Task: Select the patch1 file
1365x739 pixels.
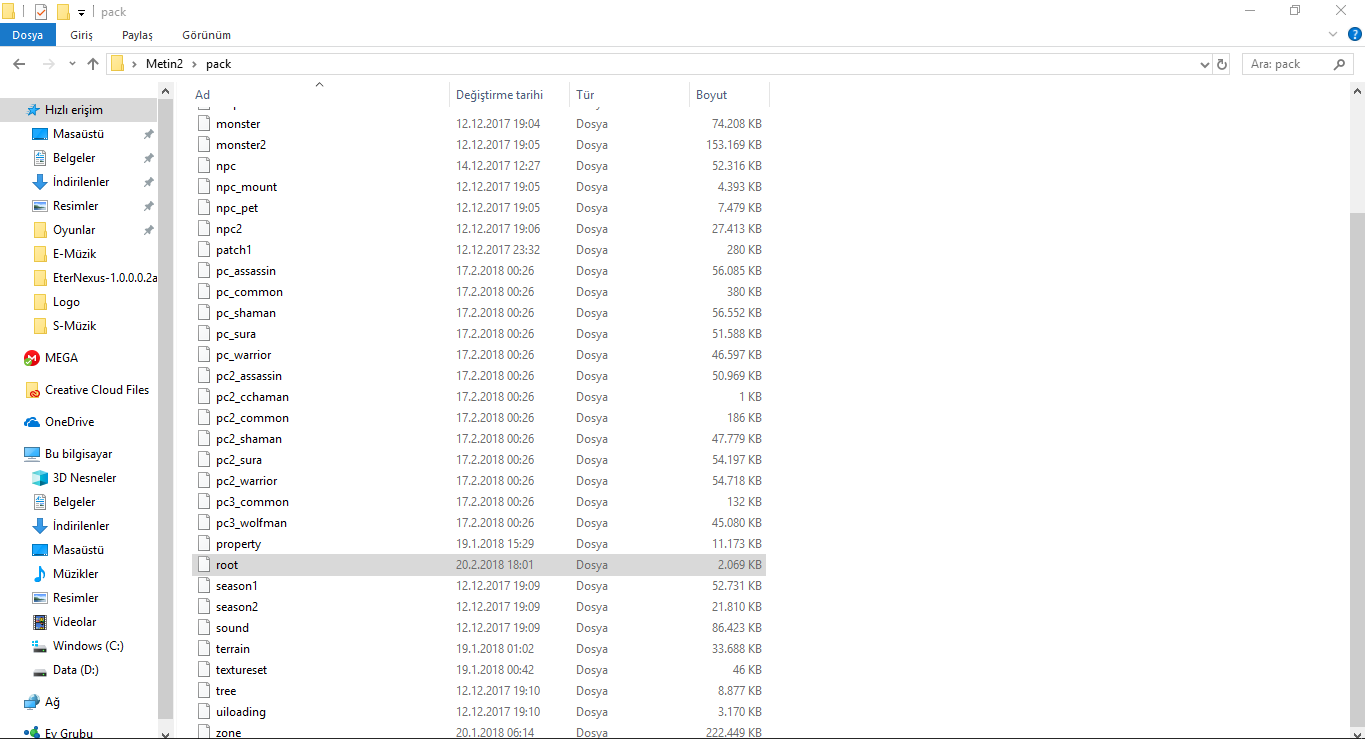Action: coord(479,250)
